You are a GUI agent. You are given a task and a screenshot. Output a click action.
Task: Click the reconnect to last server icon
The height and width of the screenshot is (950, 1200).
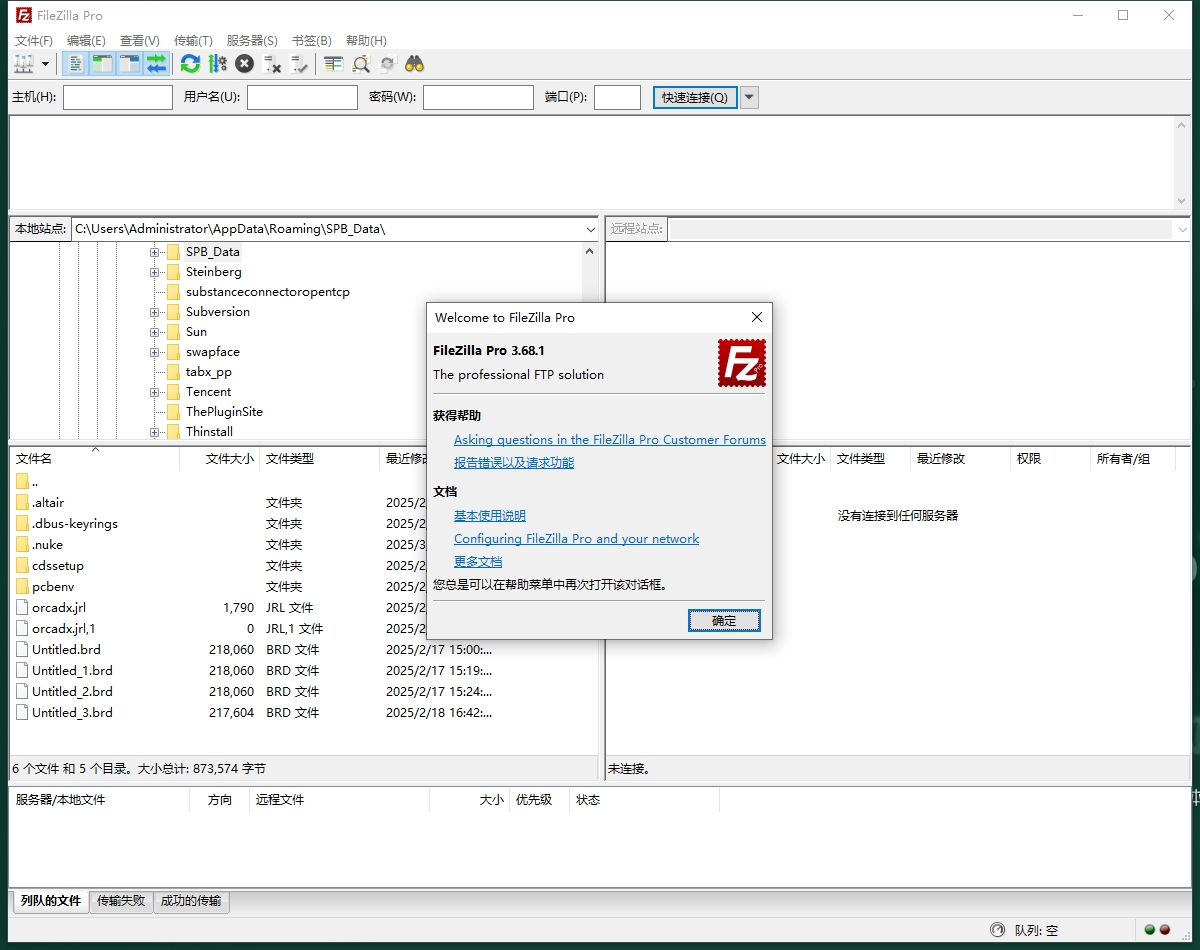[298, 64]
